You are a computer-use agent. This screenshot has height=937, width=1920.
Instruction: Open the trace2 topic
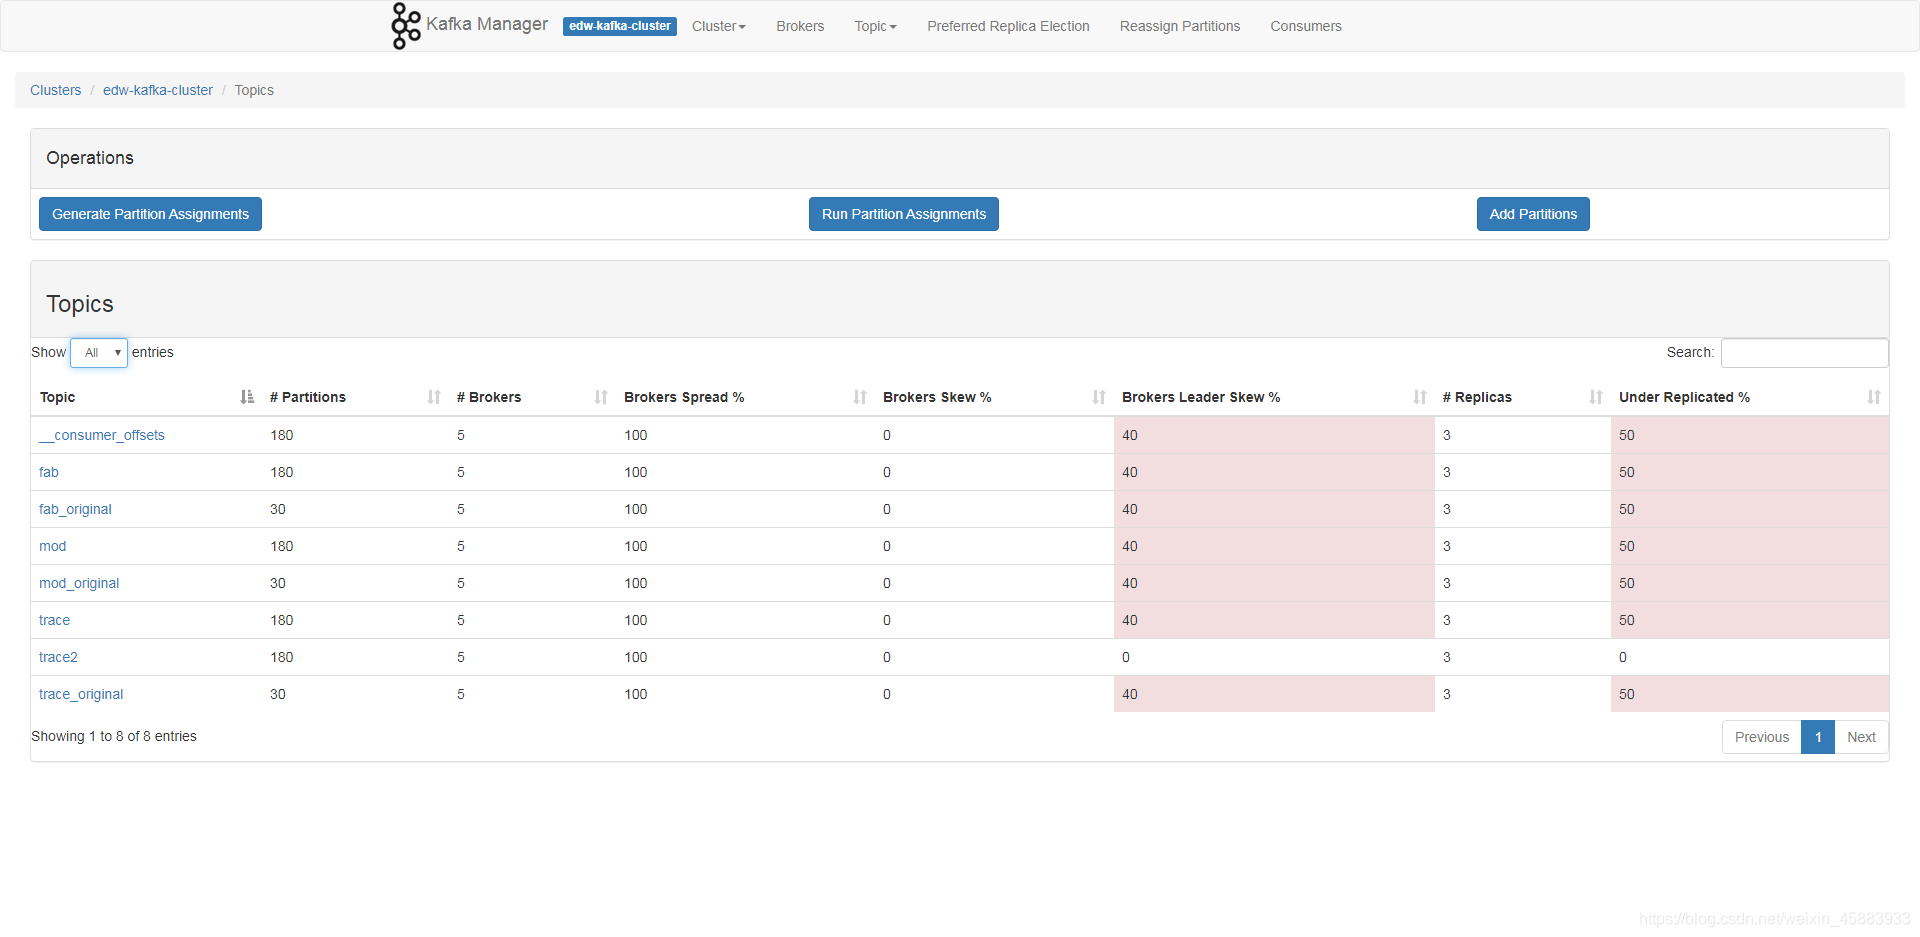tap(58, 657)
